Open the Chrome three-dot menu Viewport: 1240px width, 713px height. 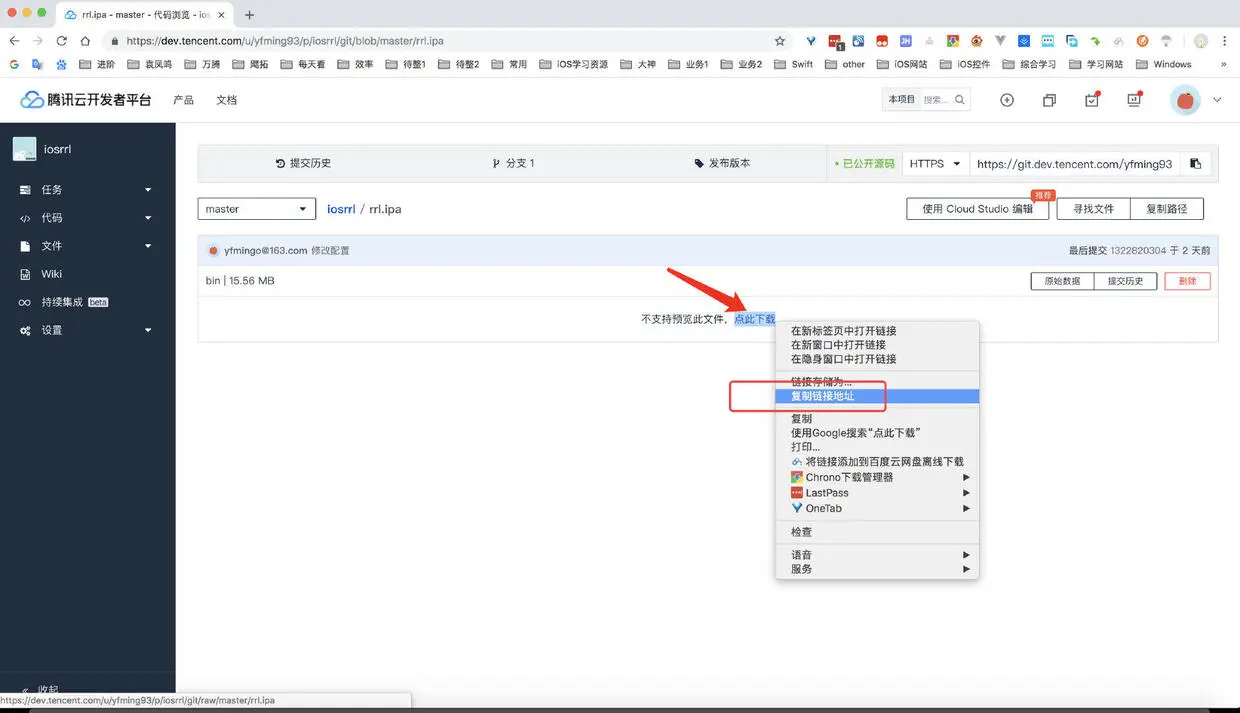[1227, 41]
